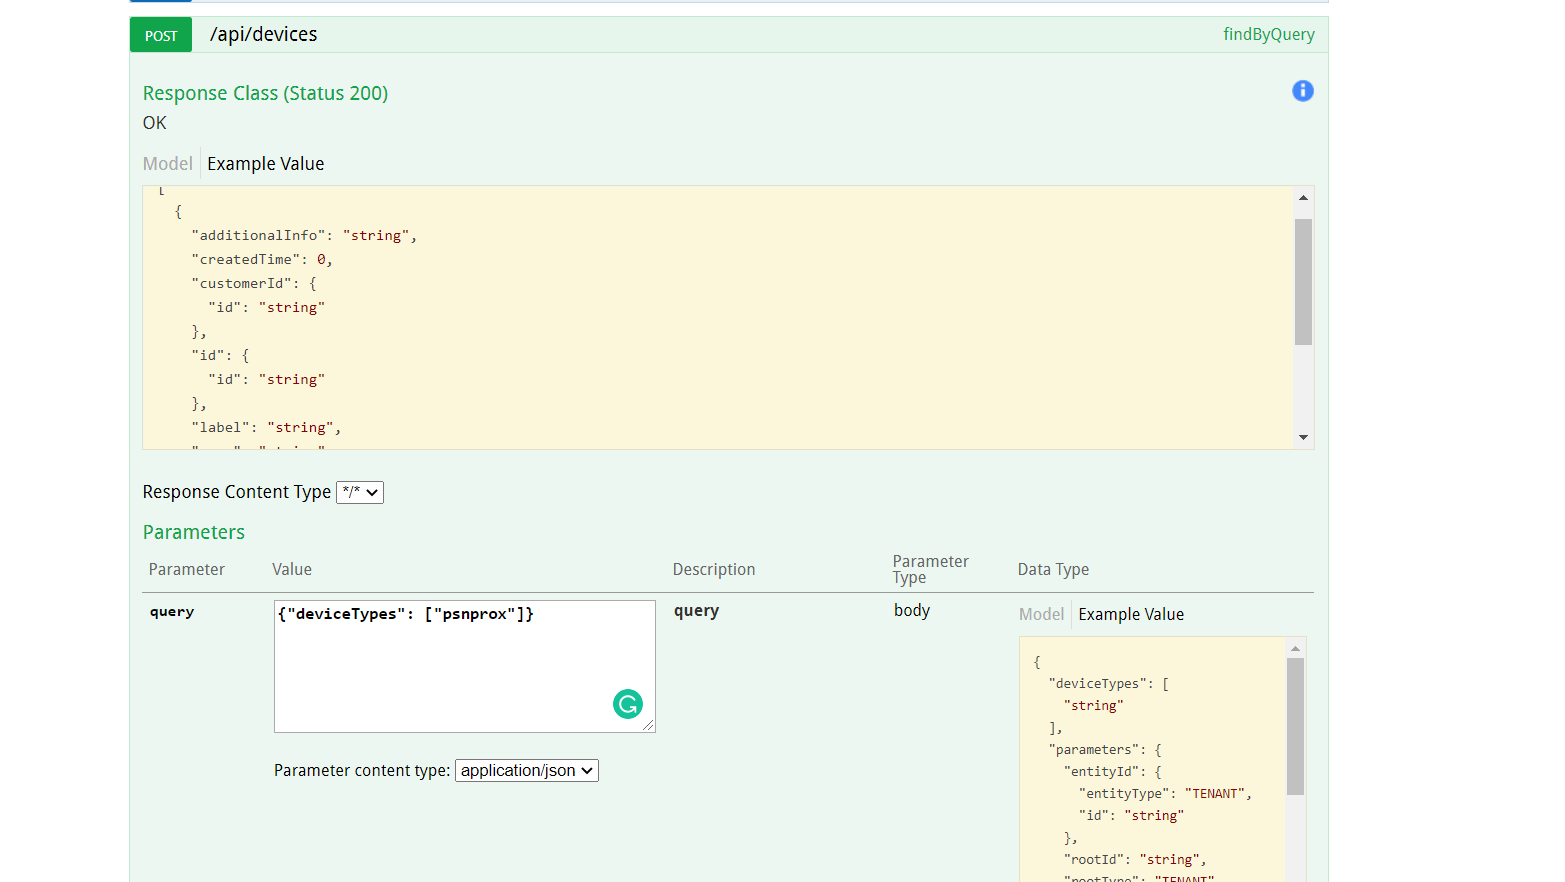Click the blue info icon

coord(1302,90)
